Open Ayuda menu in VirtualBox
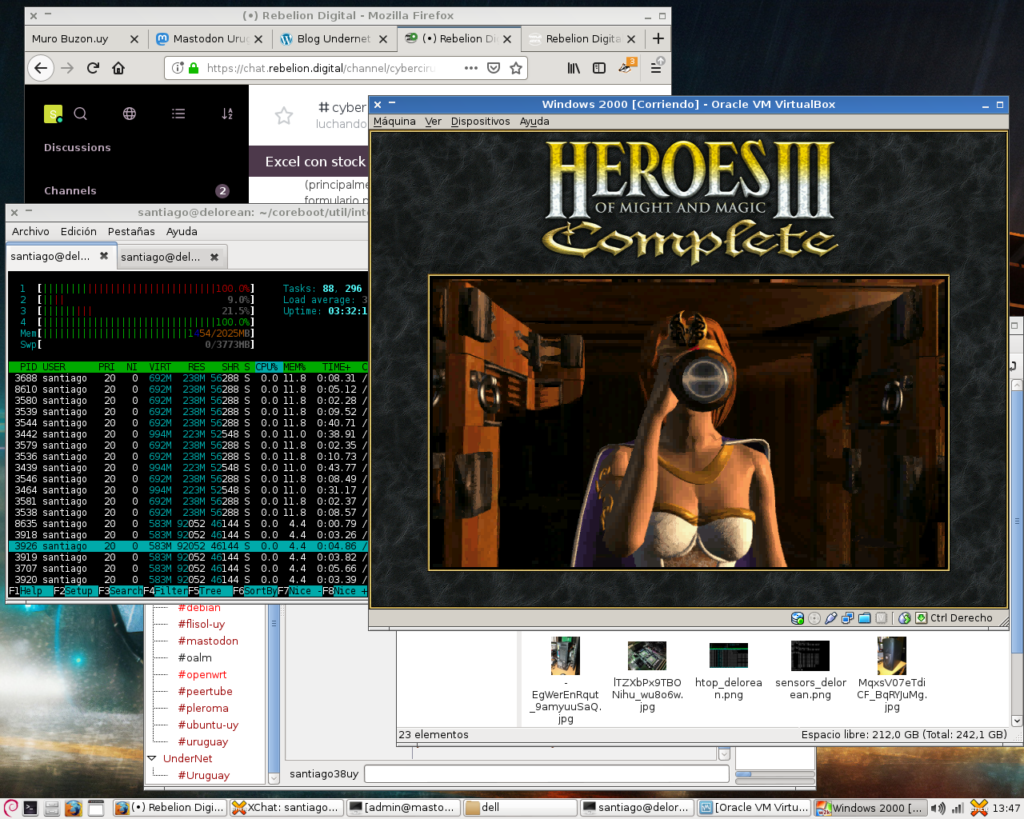Viewport: 1024px width, 819px height. click(534, 121)
